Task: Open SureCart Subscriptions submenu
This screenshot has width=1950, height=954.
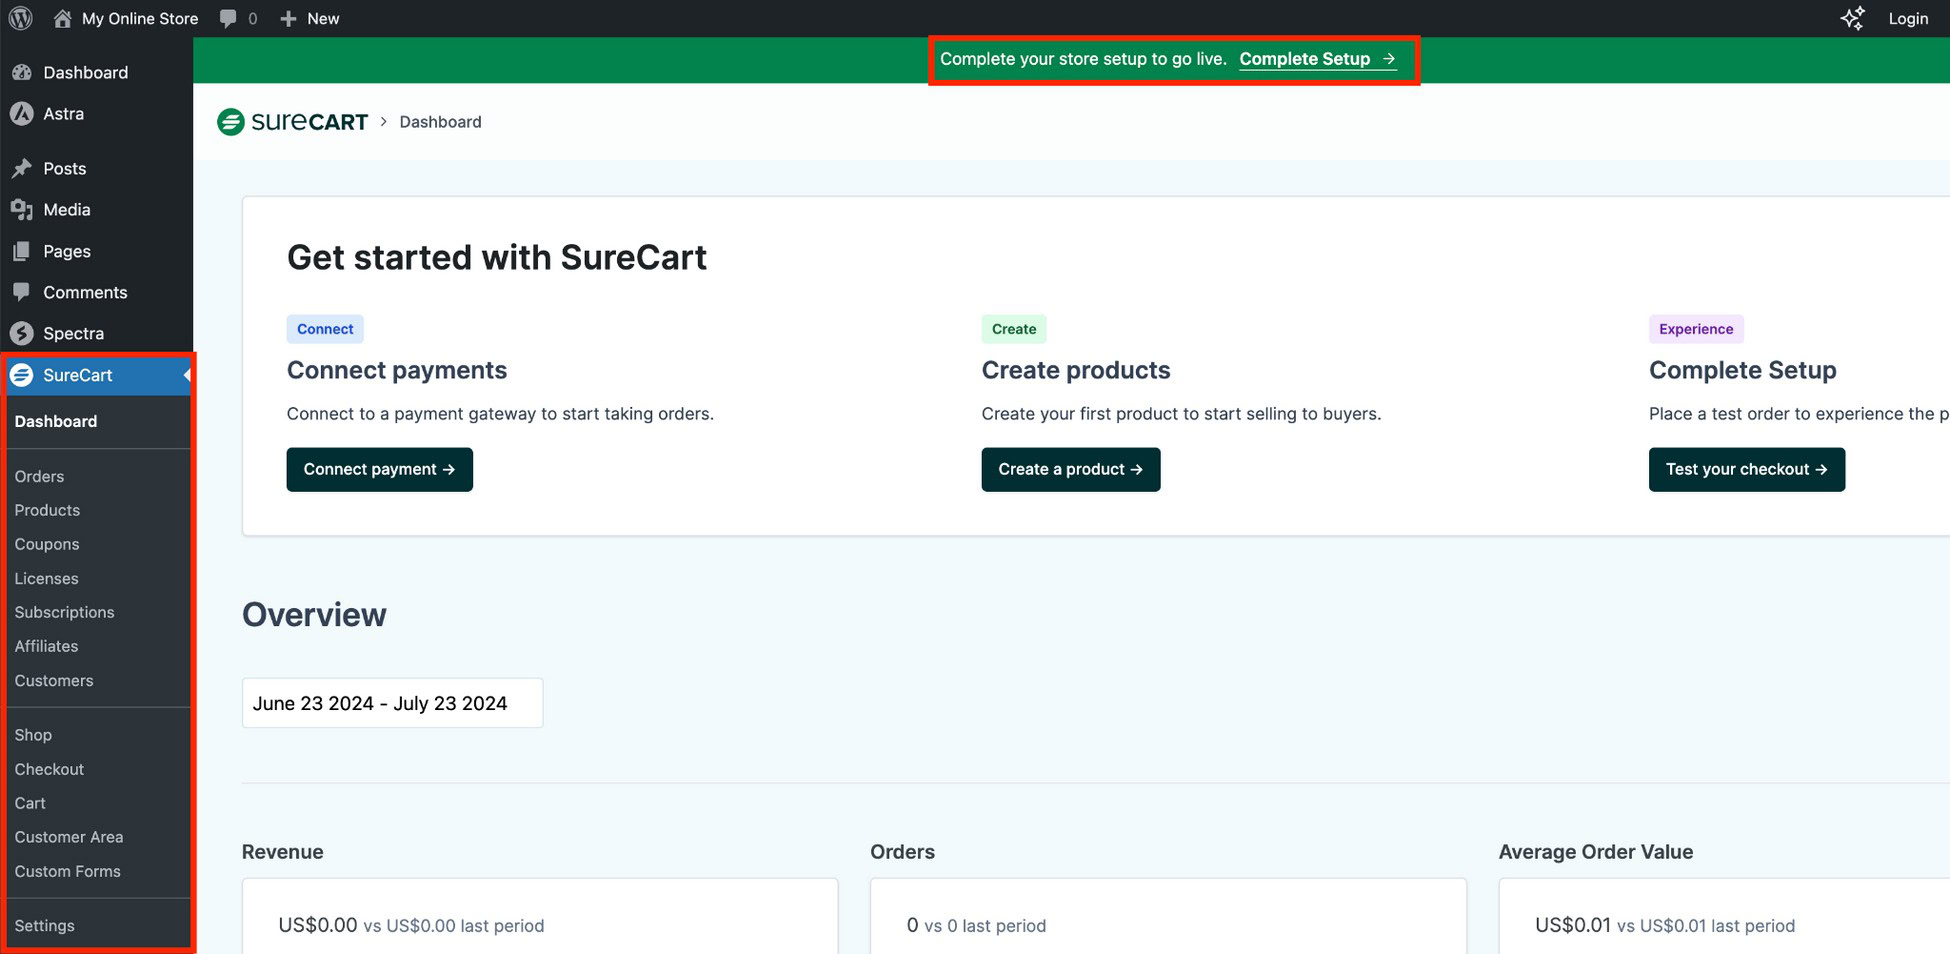Action: [64, 612]
